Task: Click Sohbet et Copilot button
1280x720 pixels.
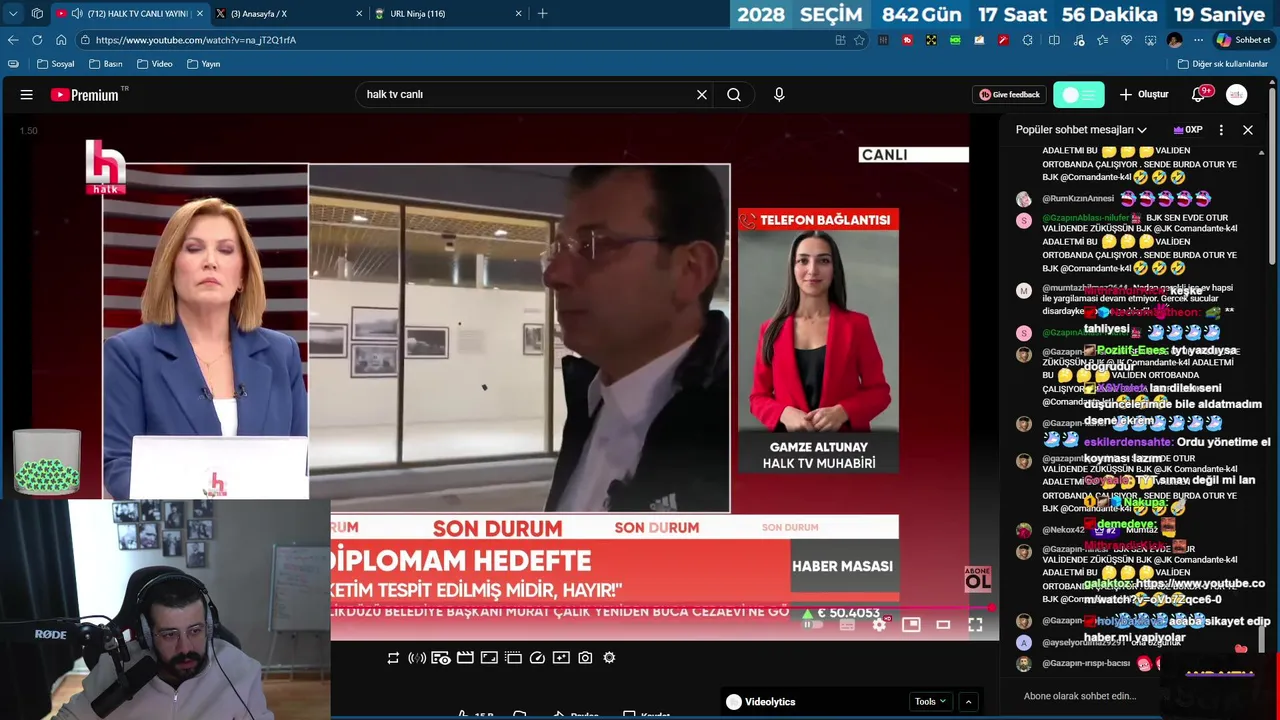Action: coord(1243,40)
